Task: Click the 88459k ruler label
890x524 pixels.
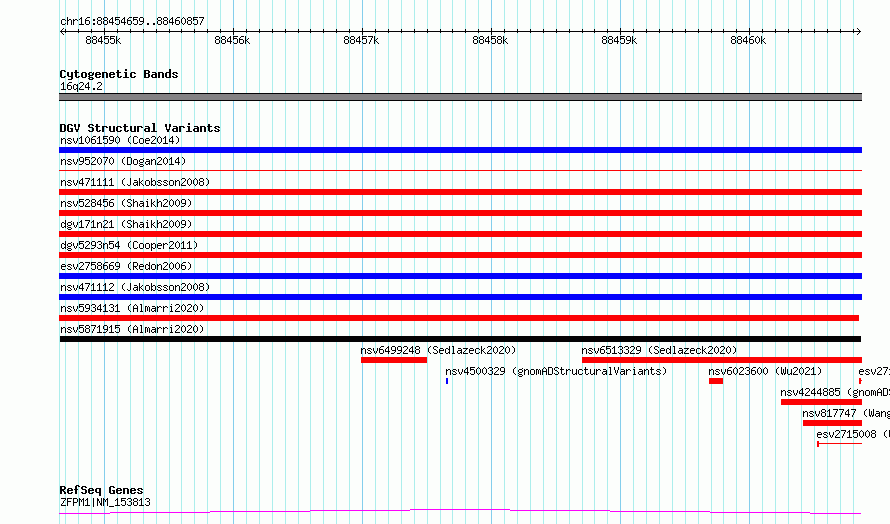Action: [619, 40]
